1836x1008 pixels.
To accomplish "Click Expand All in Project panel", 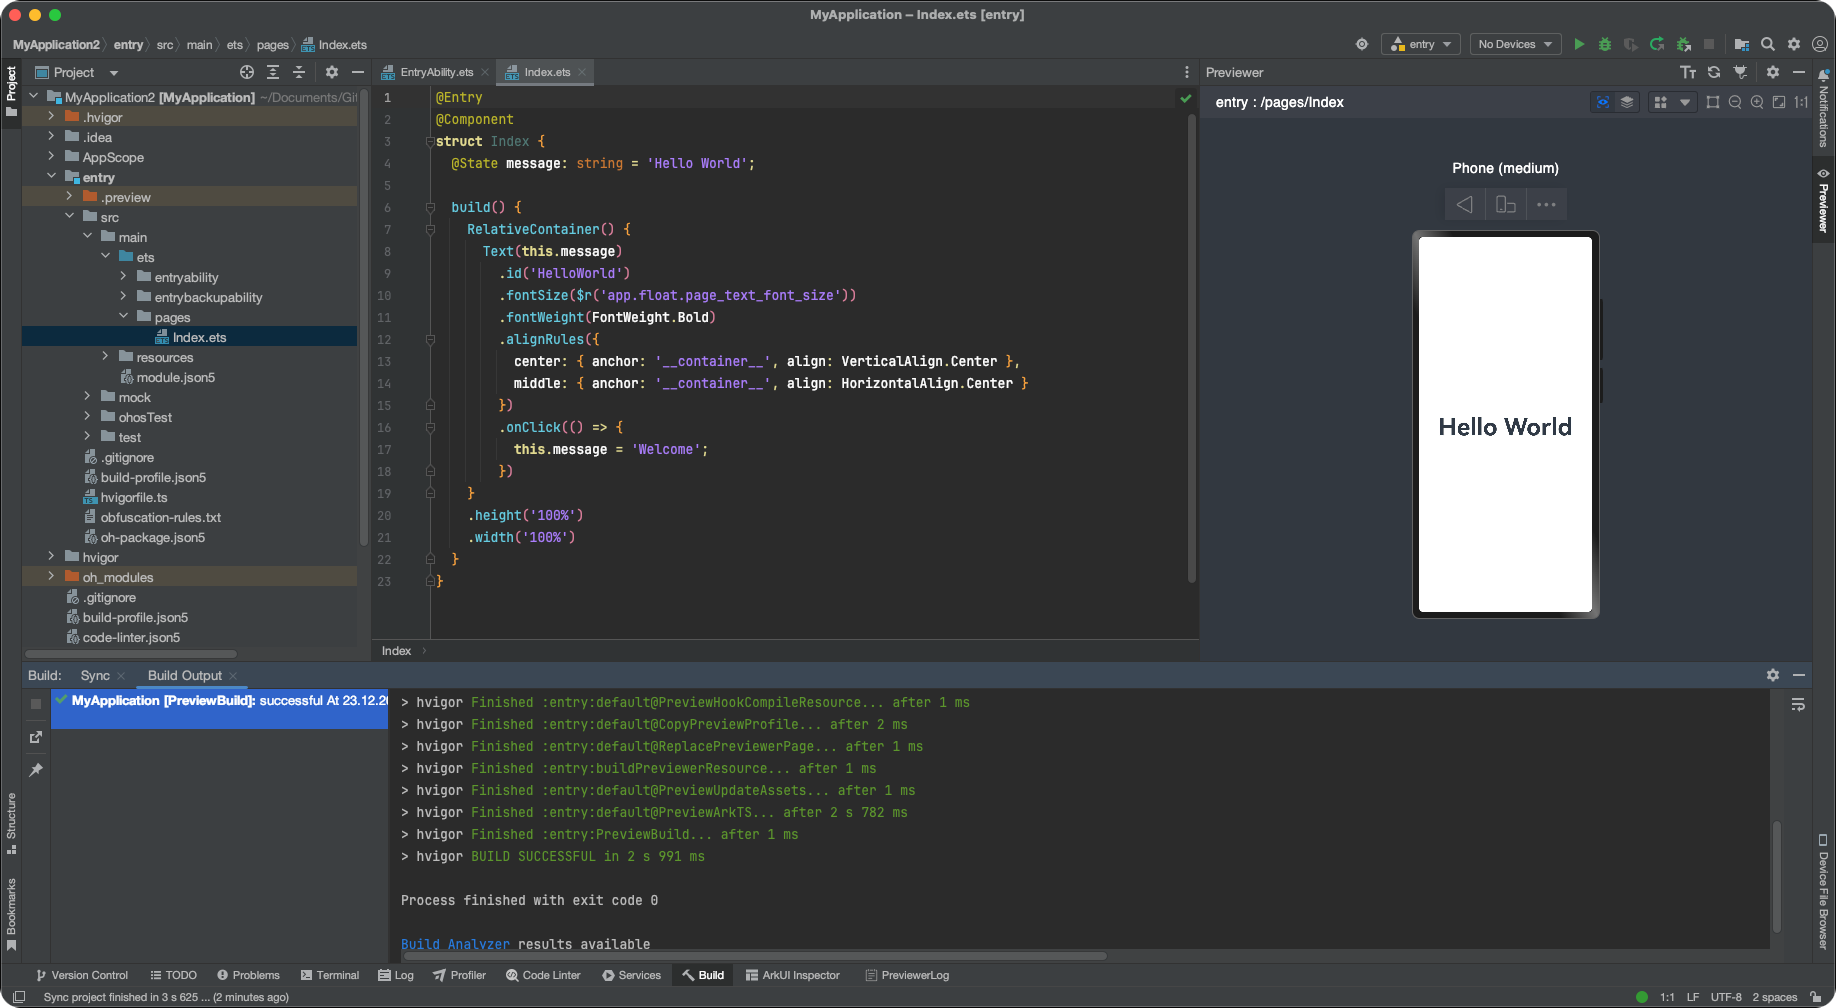I will (x=273, y=72).
